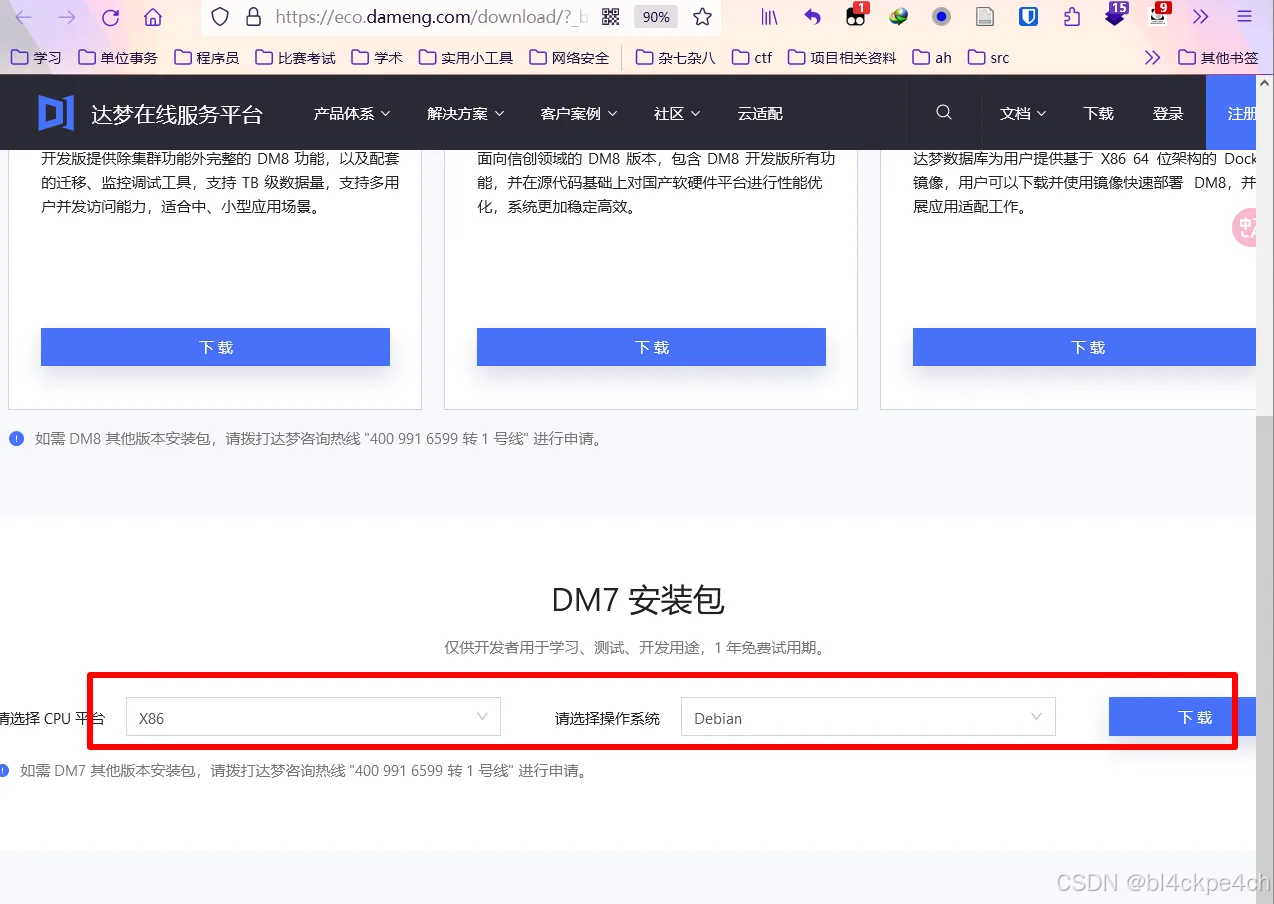
Task: Open the 云适配 navigation link
Action: point(760,114)
